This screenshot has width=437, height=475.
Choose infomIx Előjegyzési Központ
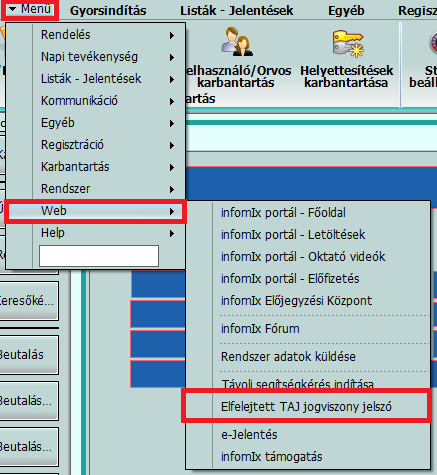click(296, 301)
